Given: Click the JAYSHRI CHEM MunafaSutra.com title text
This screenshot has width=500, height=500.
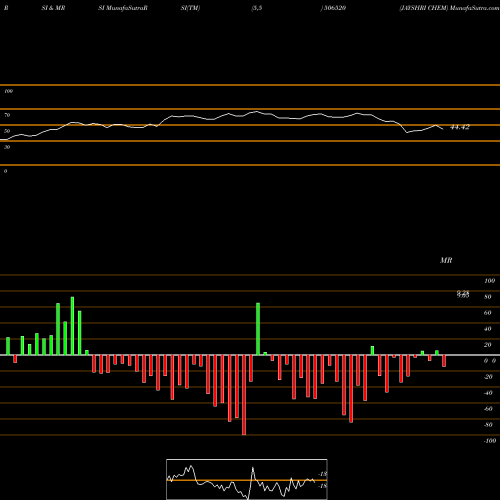Looking at the screenshot, I should 449,8.
